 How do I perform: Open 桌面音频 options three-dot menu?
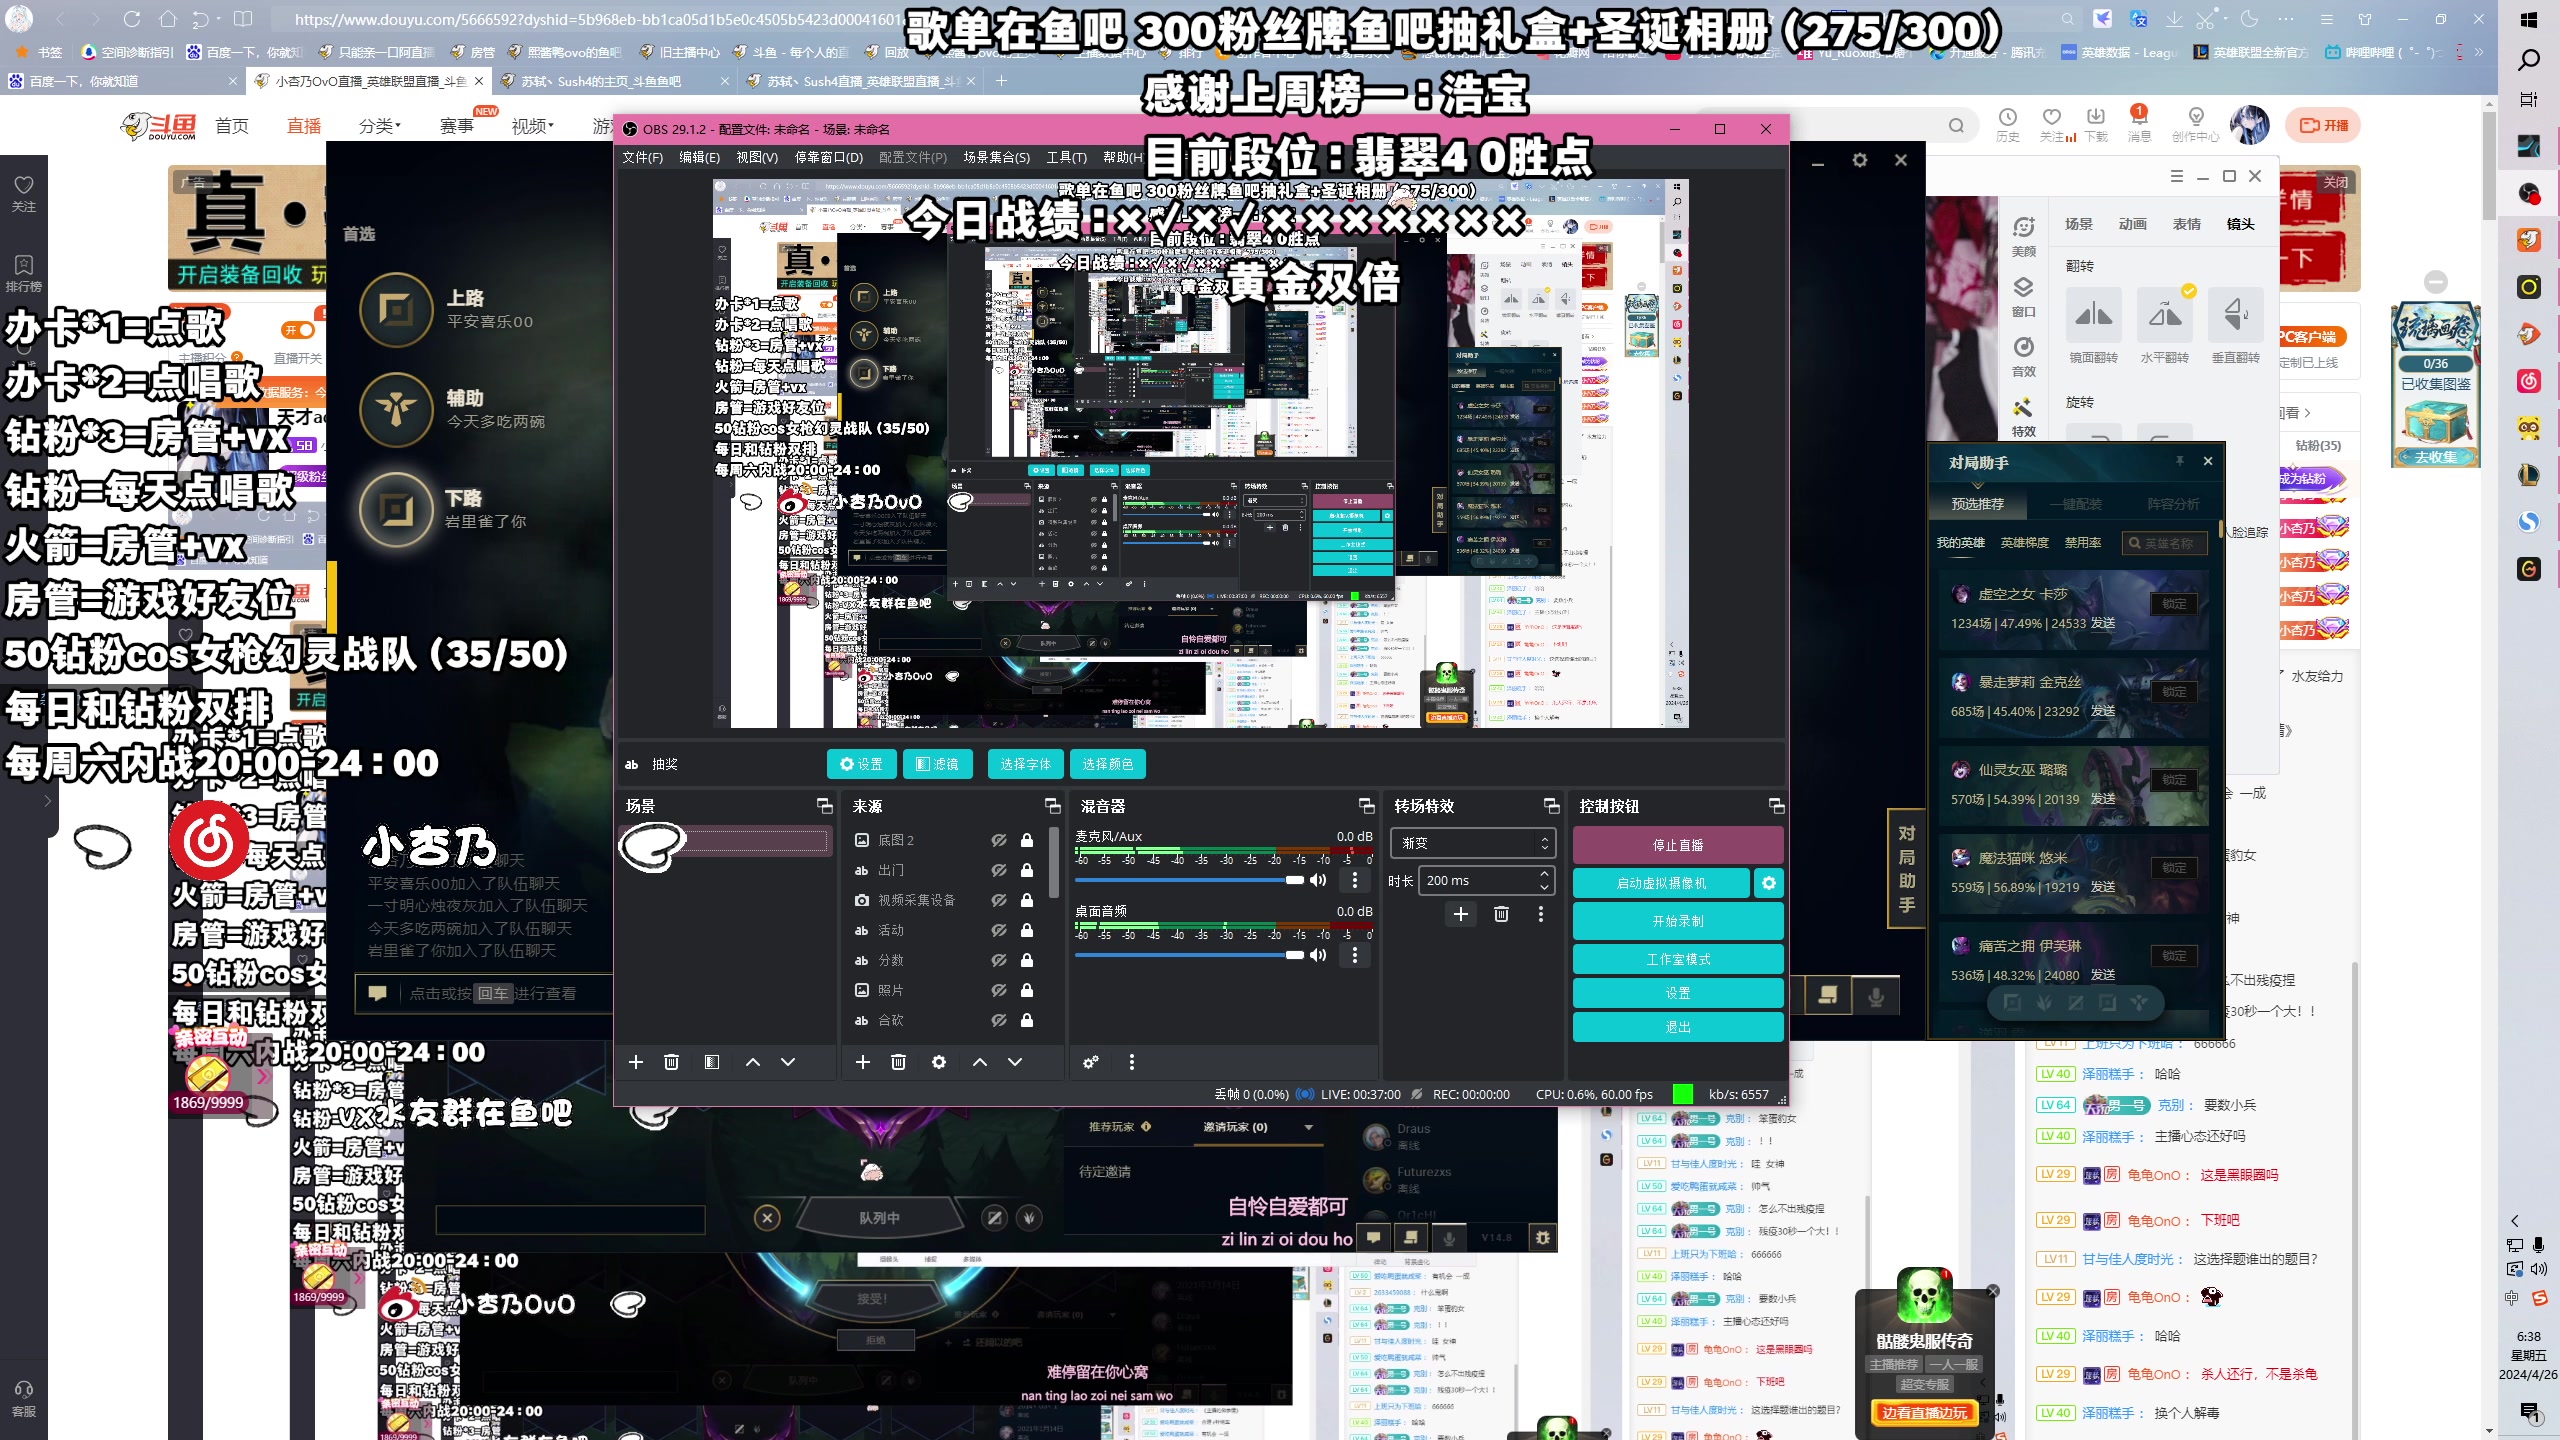pyautogui.click(x=1355, y=955)
